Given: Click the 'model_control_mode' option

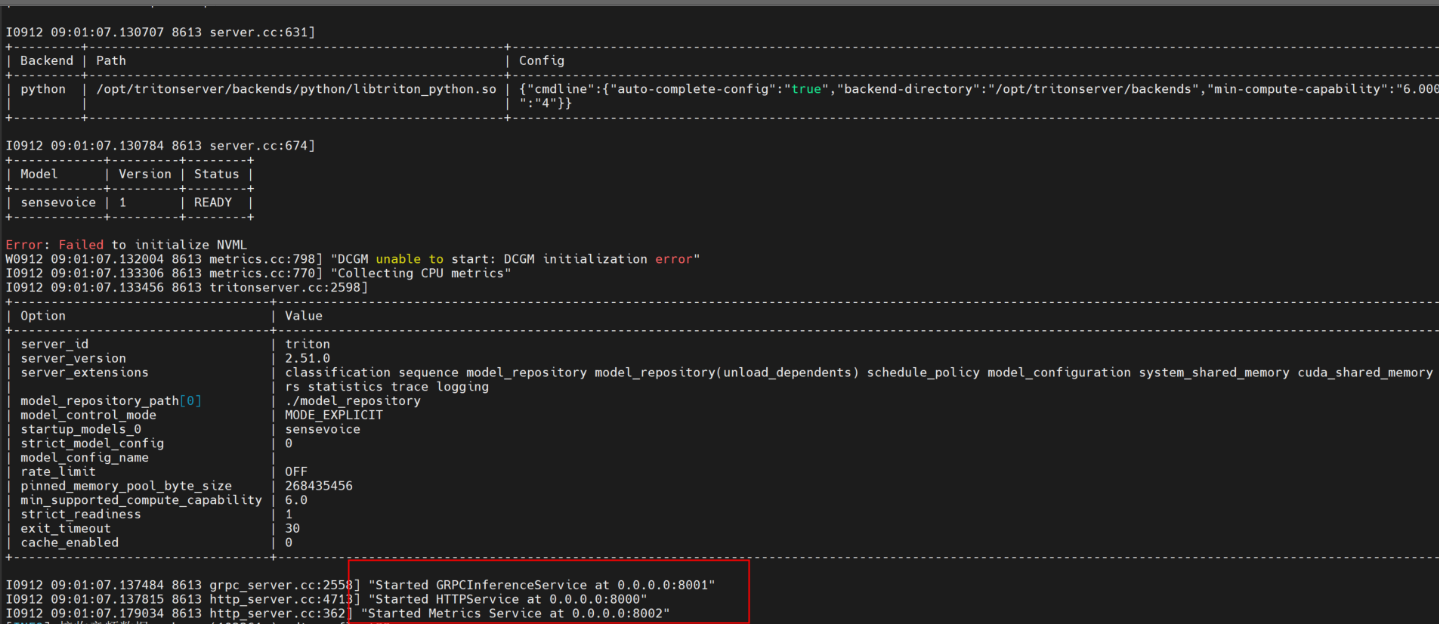Looking at the screenshot, I should (x=88, y=415).
